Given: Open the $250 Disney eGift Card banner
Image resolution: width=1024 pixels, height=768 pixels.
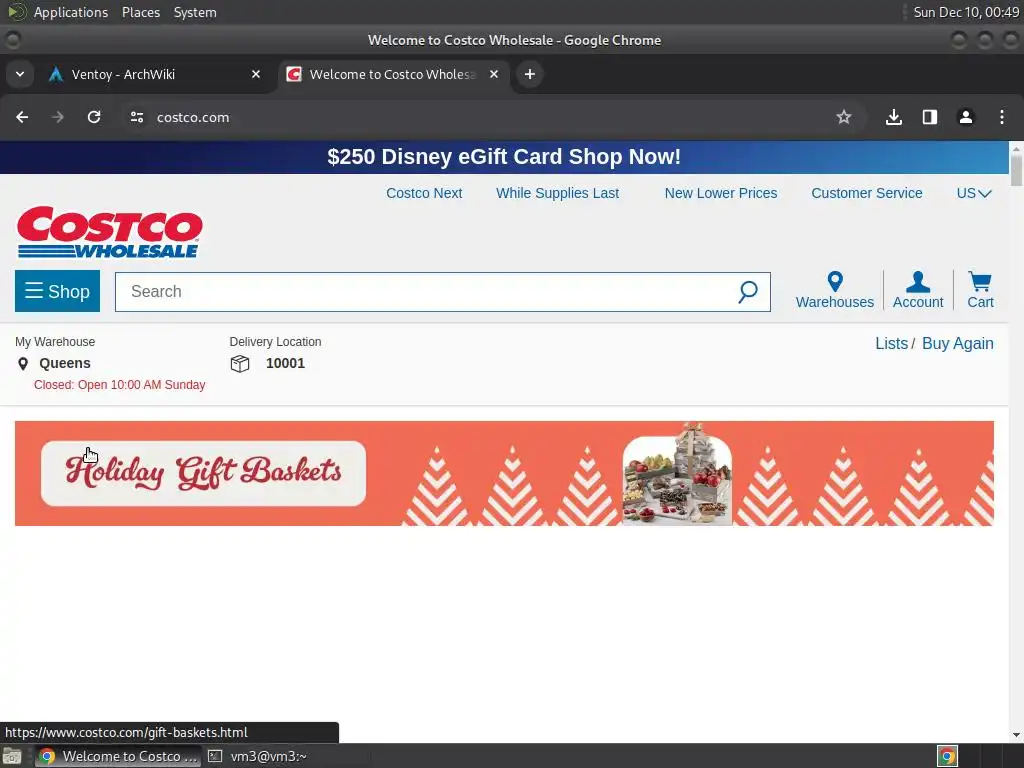Looking at the screenshot, I should [504, 157].
